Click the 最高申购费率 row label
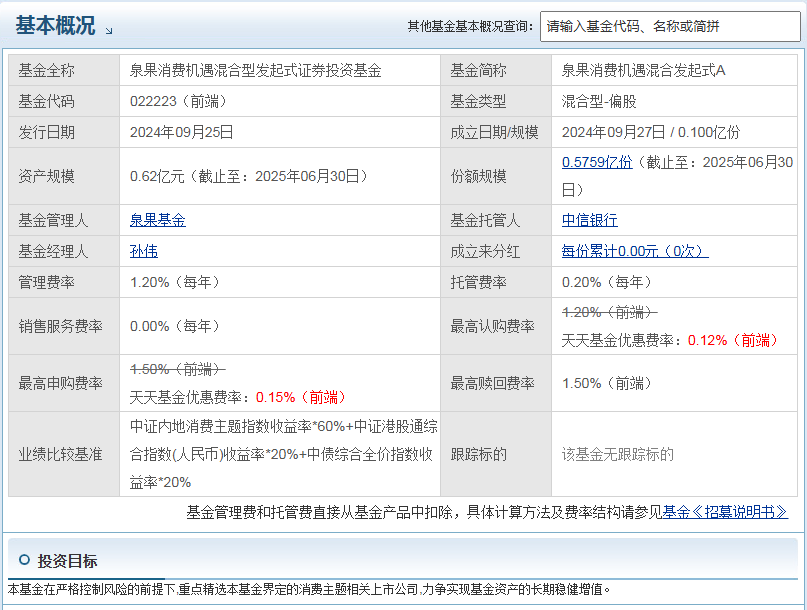Image resolution: width=807 pixels, height=610 pixels. pyautogui.click(x=60, y=384)
